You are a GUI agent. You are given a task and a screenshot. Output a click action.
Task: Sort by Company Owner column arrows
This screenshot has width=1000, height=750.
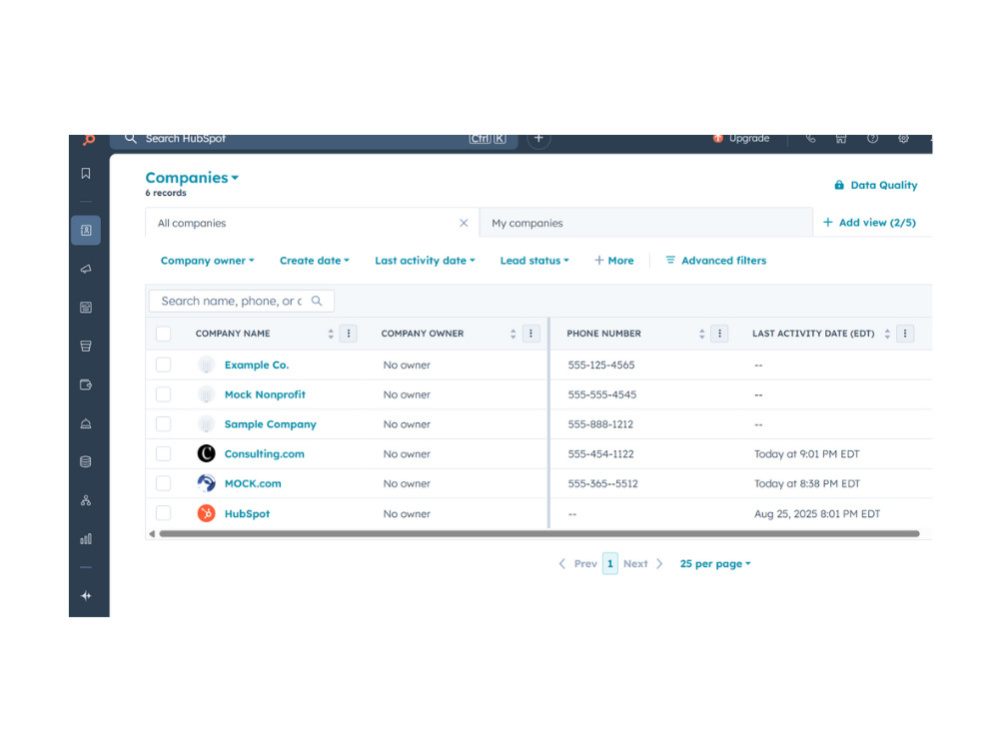(513, 334)
